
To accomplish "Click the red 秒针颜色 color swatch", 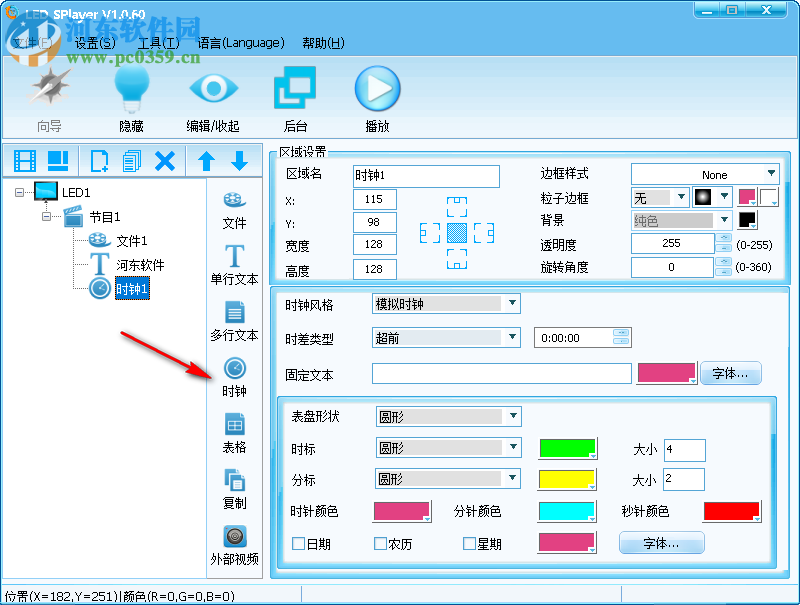I will pos(731,511).
